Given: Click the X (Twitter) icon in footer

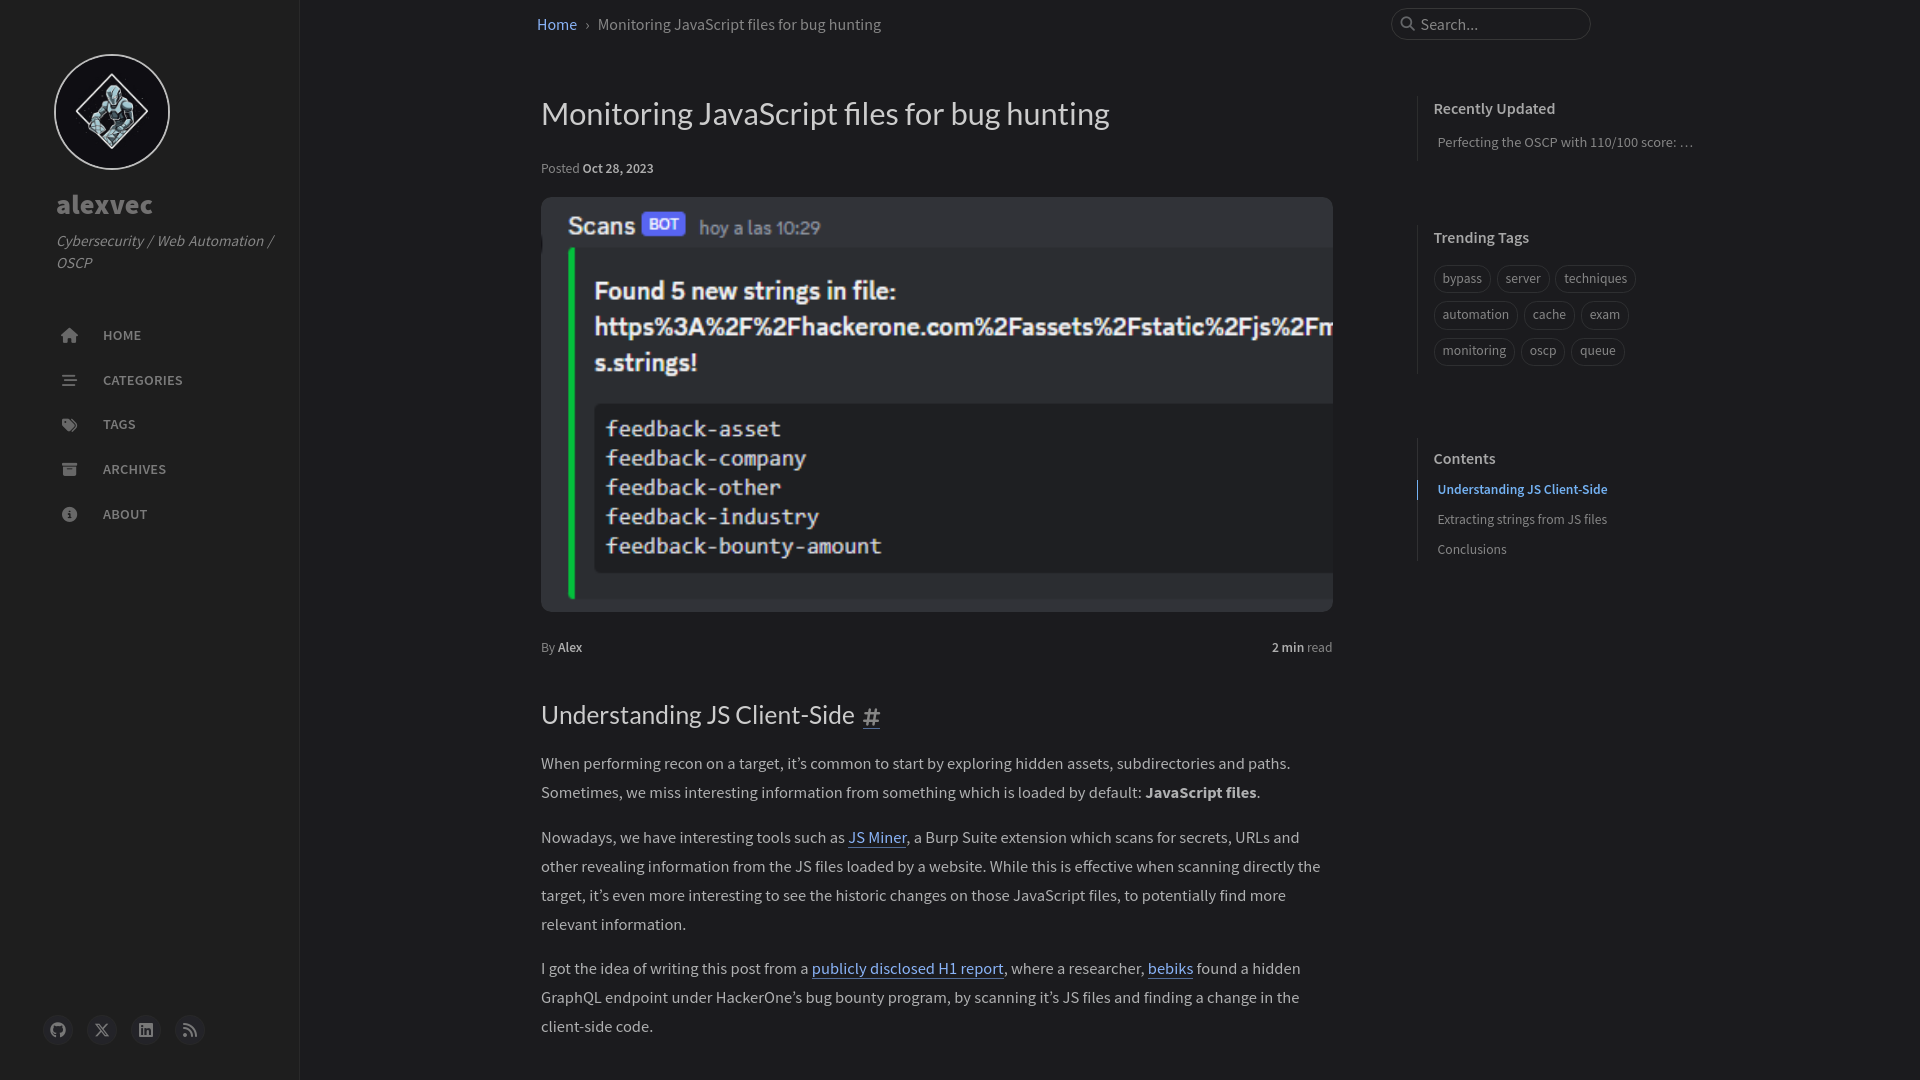Looking at the screenshot, I should click(x=102, y=1030).
